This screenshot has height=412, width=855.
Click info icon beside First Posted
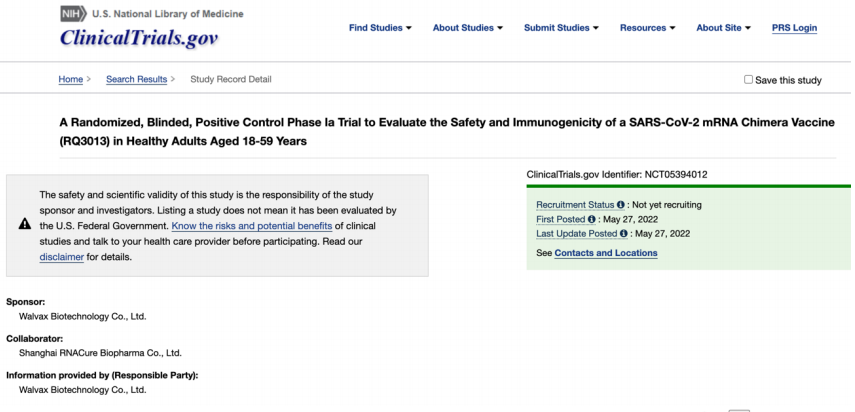592,219
